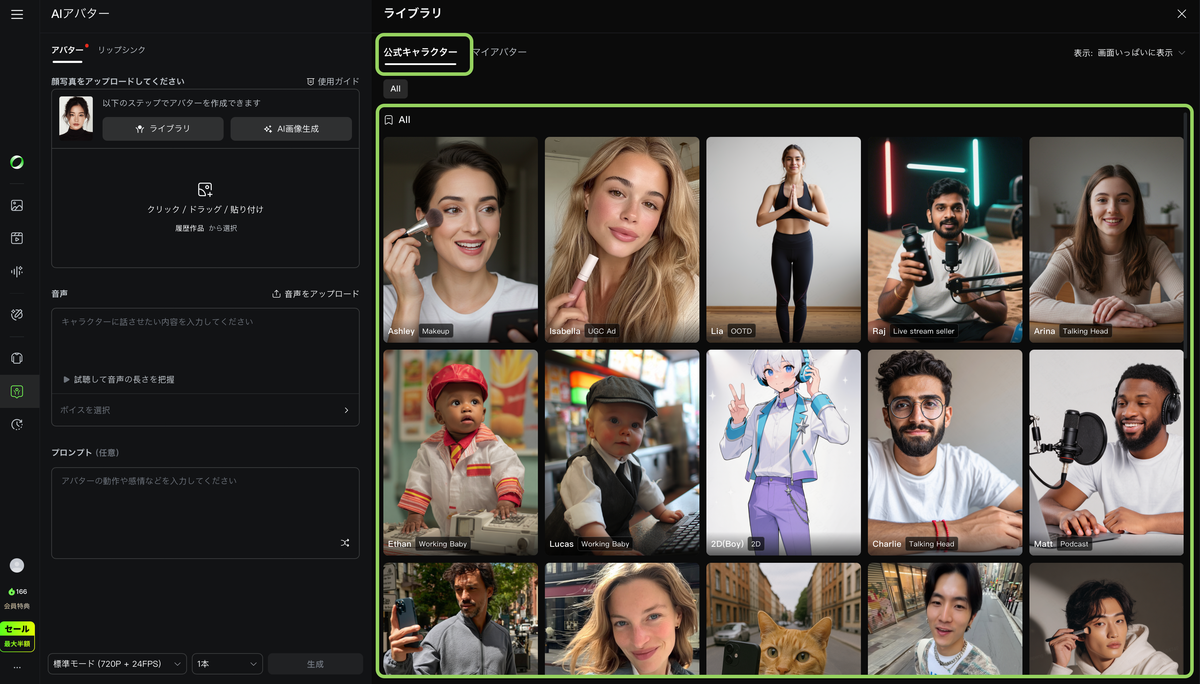Open the video generation sidebar icon

coord(17,238)
